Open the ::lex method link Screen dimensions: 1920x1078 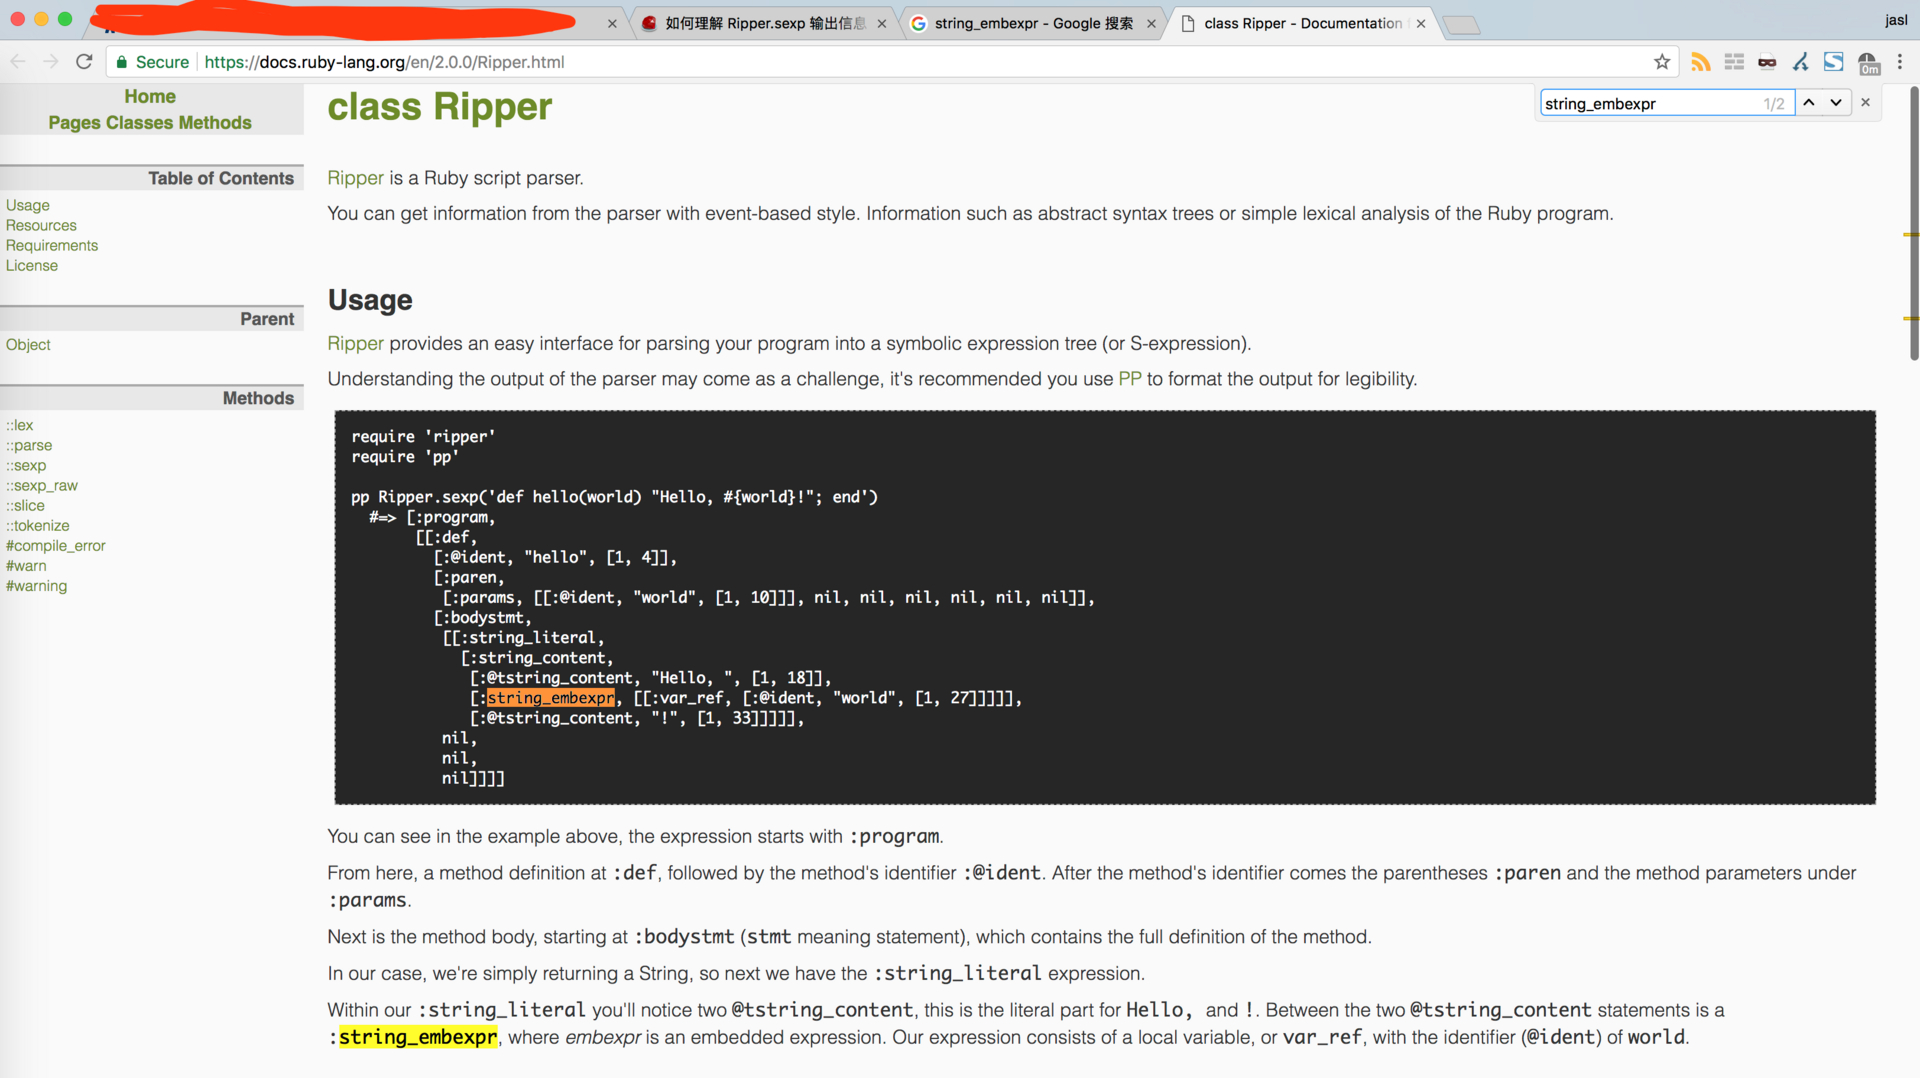click(20, 425)
